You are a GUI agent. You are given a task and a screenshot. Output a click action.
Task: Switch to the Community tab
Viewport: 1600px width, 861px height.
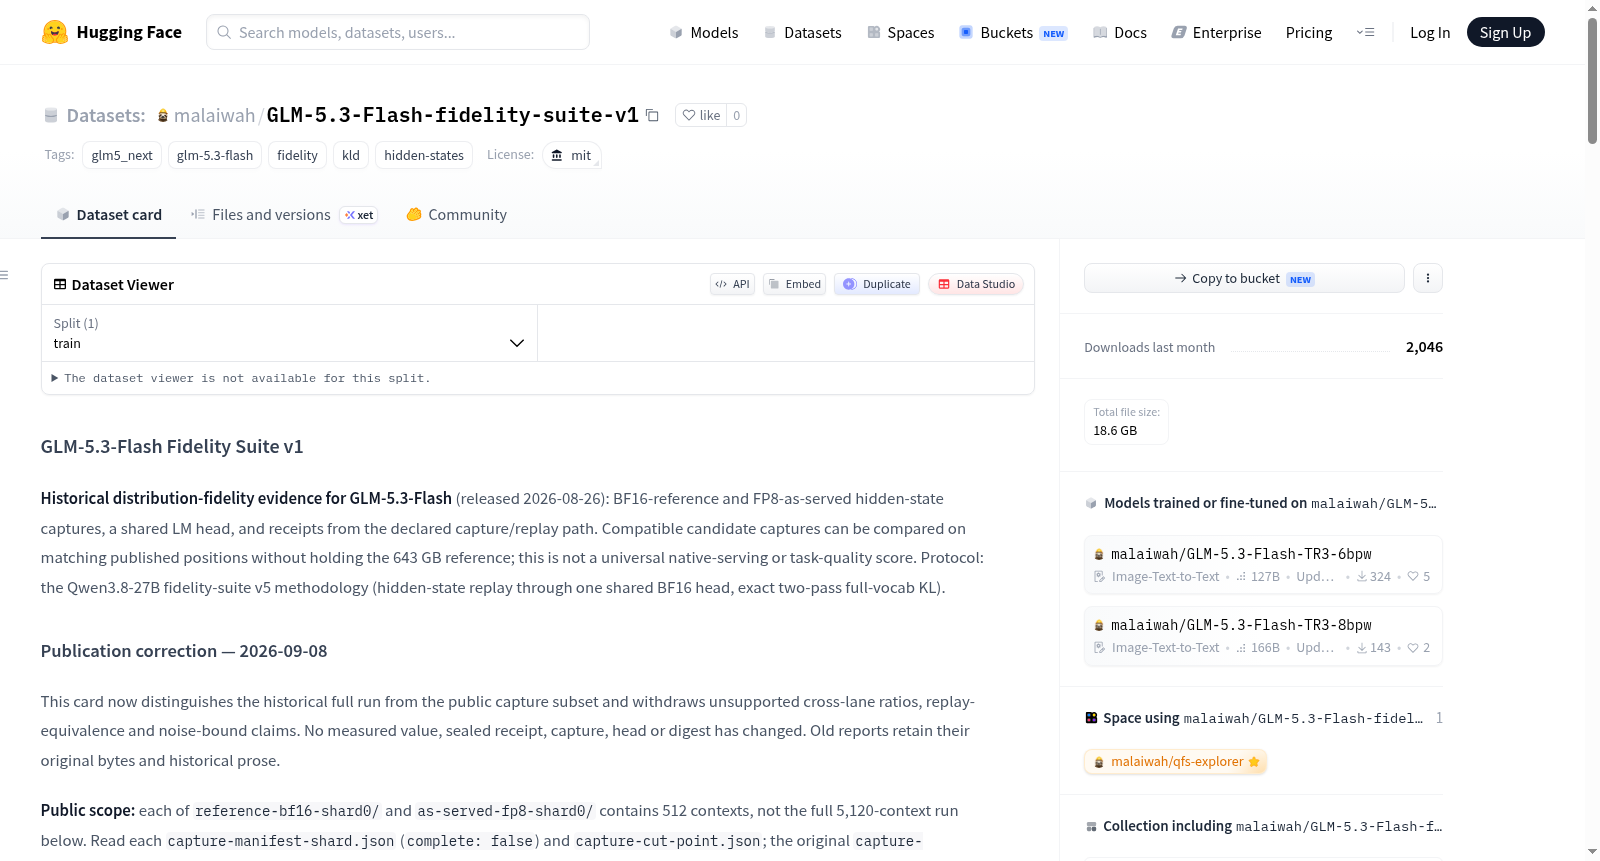456,215
